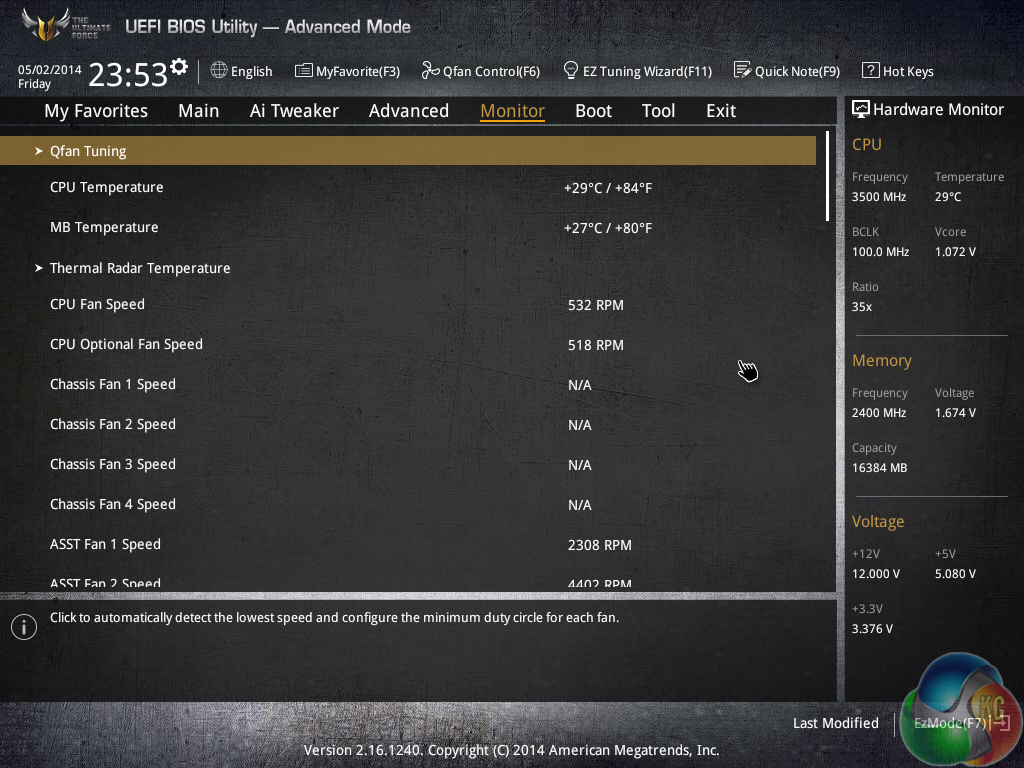Show the Hot Keys help
Image resolution: width=1024 pixels, height=768 pixels.
(898, 71)
